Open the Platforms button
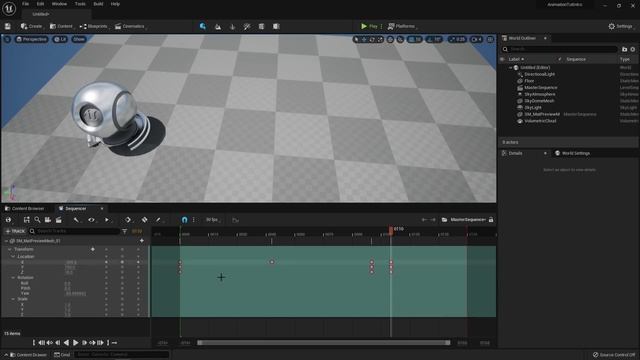640x360 pixels. pos(402,26)
